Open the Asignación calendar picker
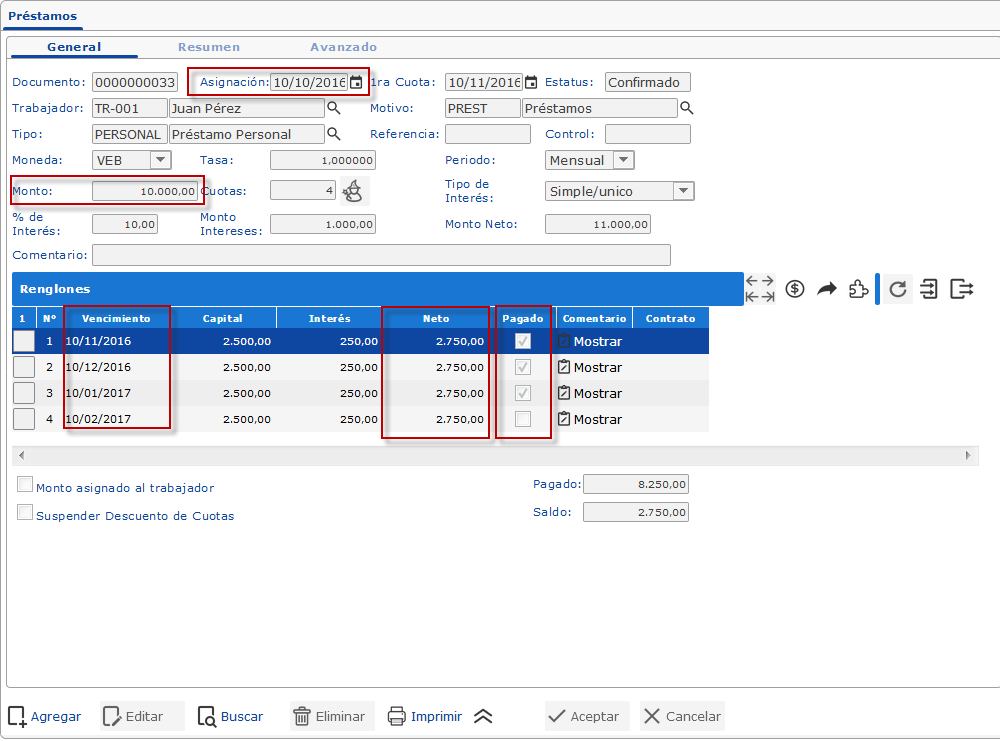1000x741 pixels. click(x=356, y=83)
